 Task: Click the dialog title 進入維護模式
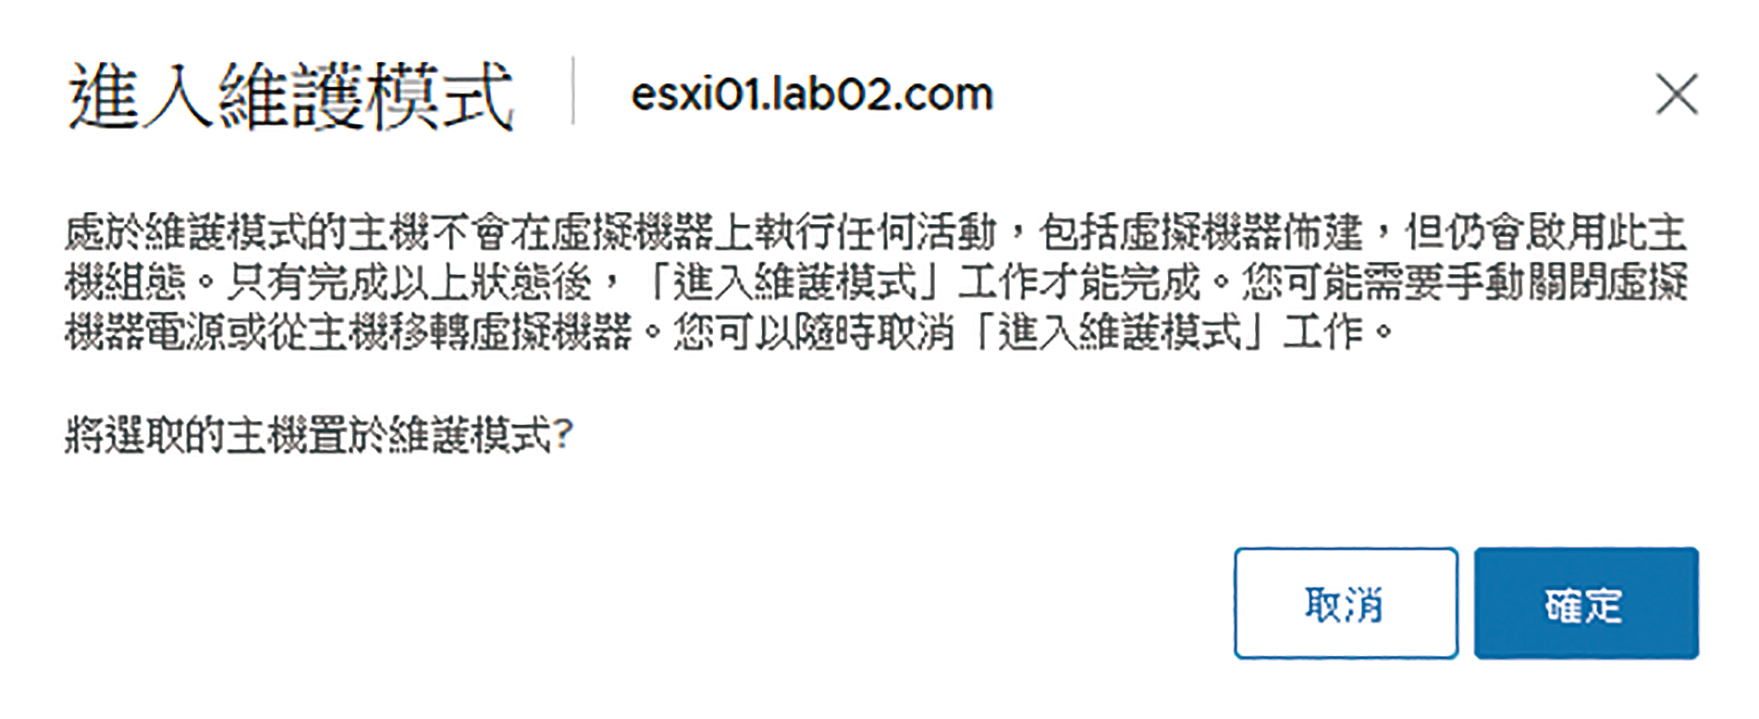point(291,96)
